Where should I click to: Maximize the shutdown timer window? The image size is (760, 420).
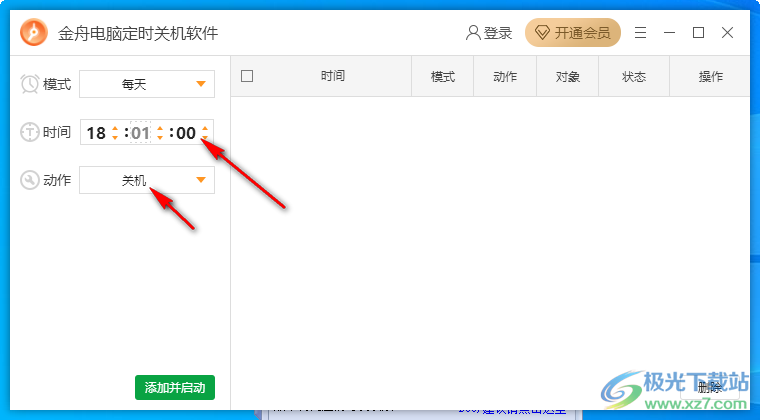coord(698,33)
